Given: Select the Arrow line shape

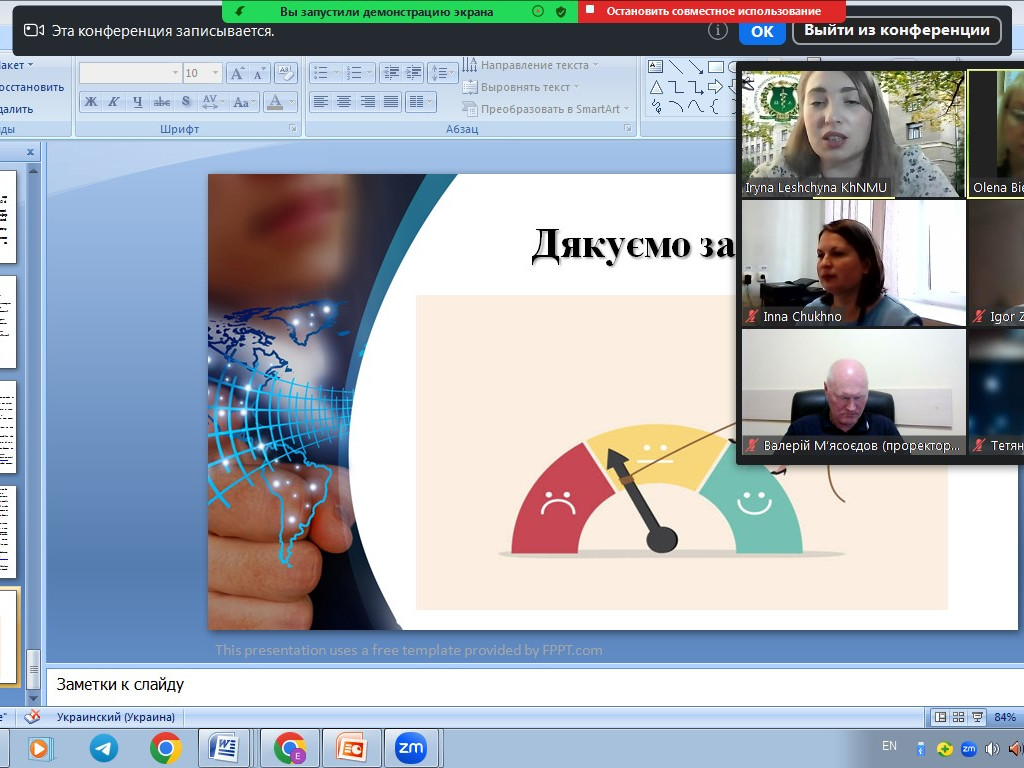Looking at the screenshot, I should click(696, 67).
